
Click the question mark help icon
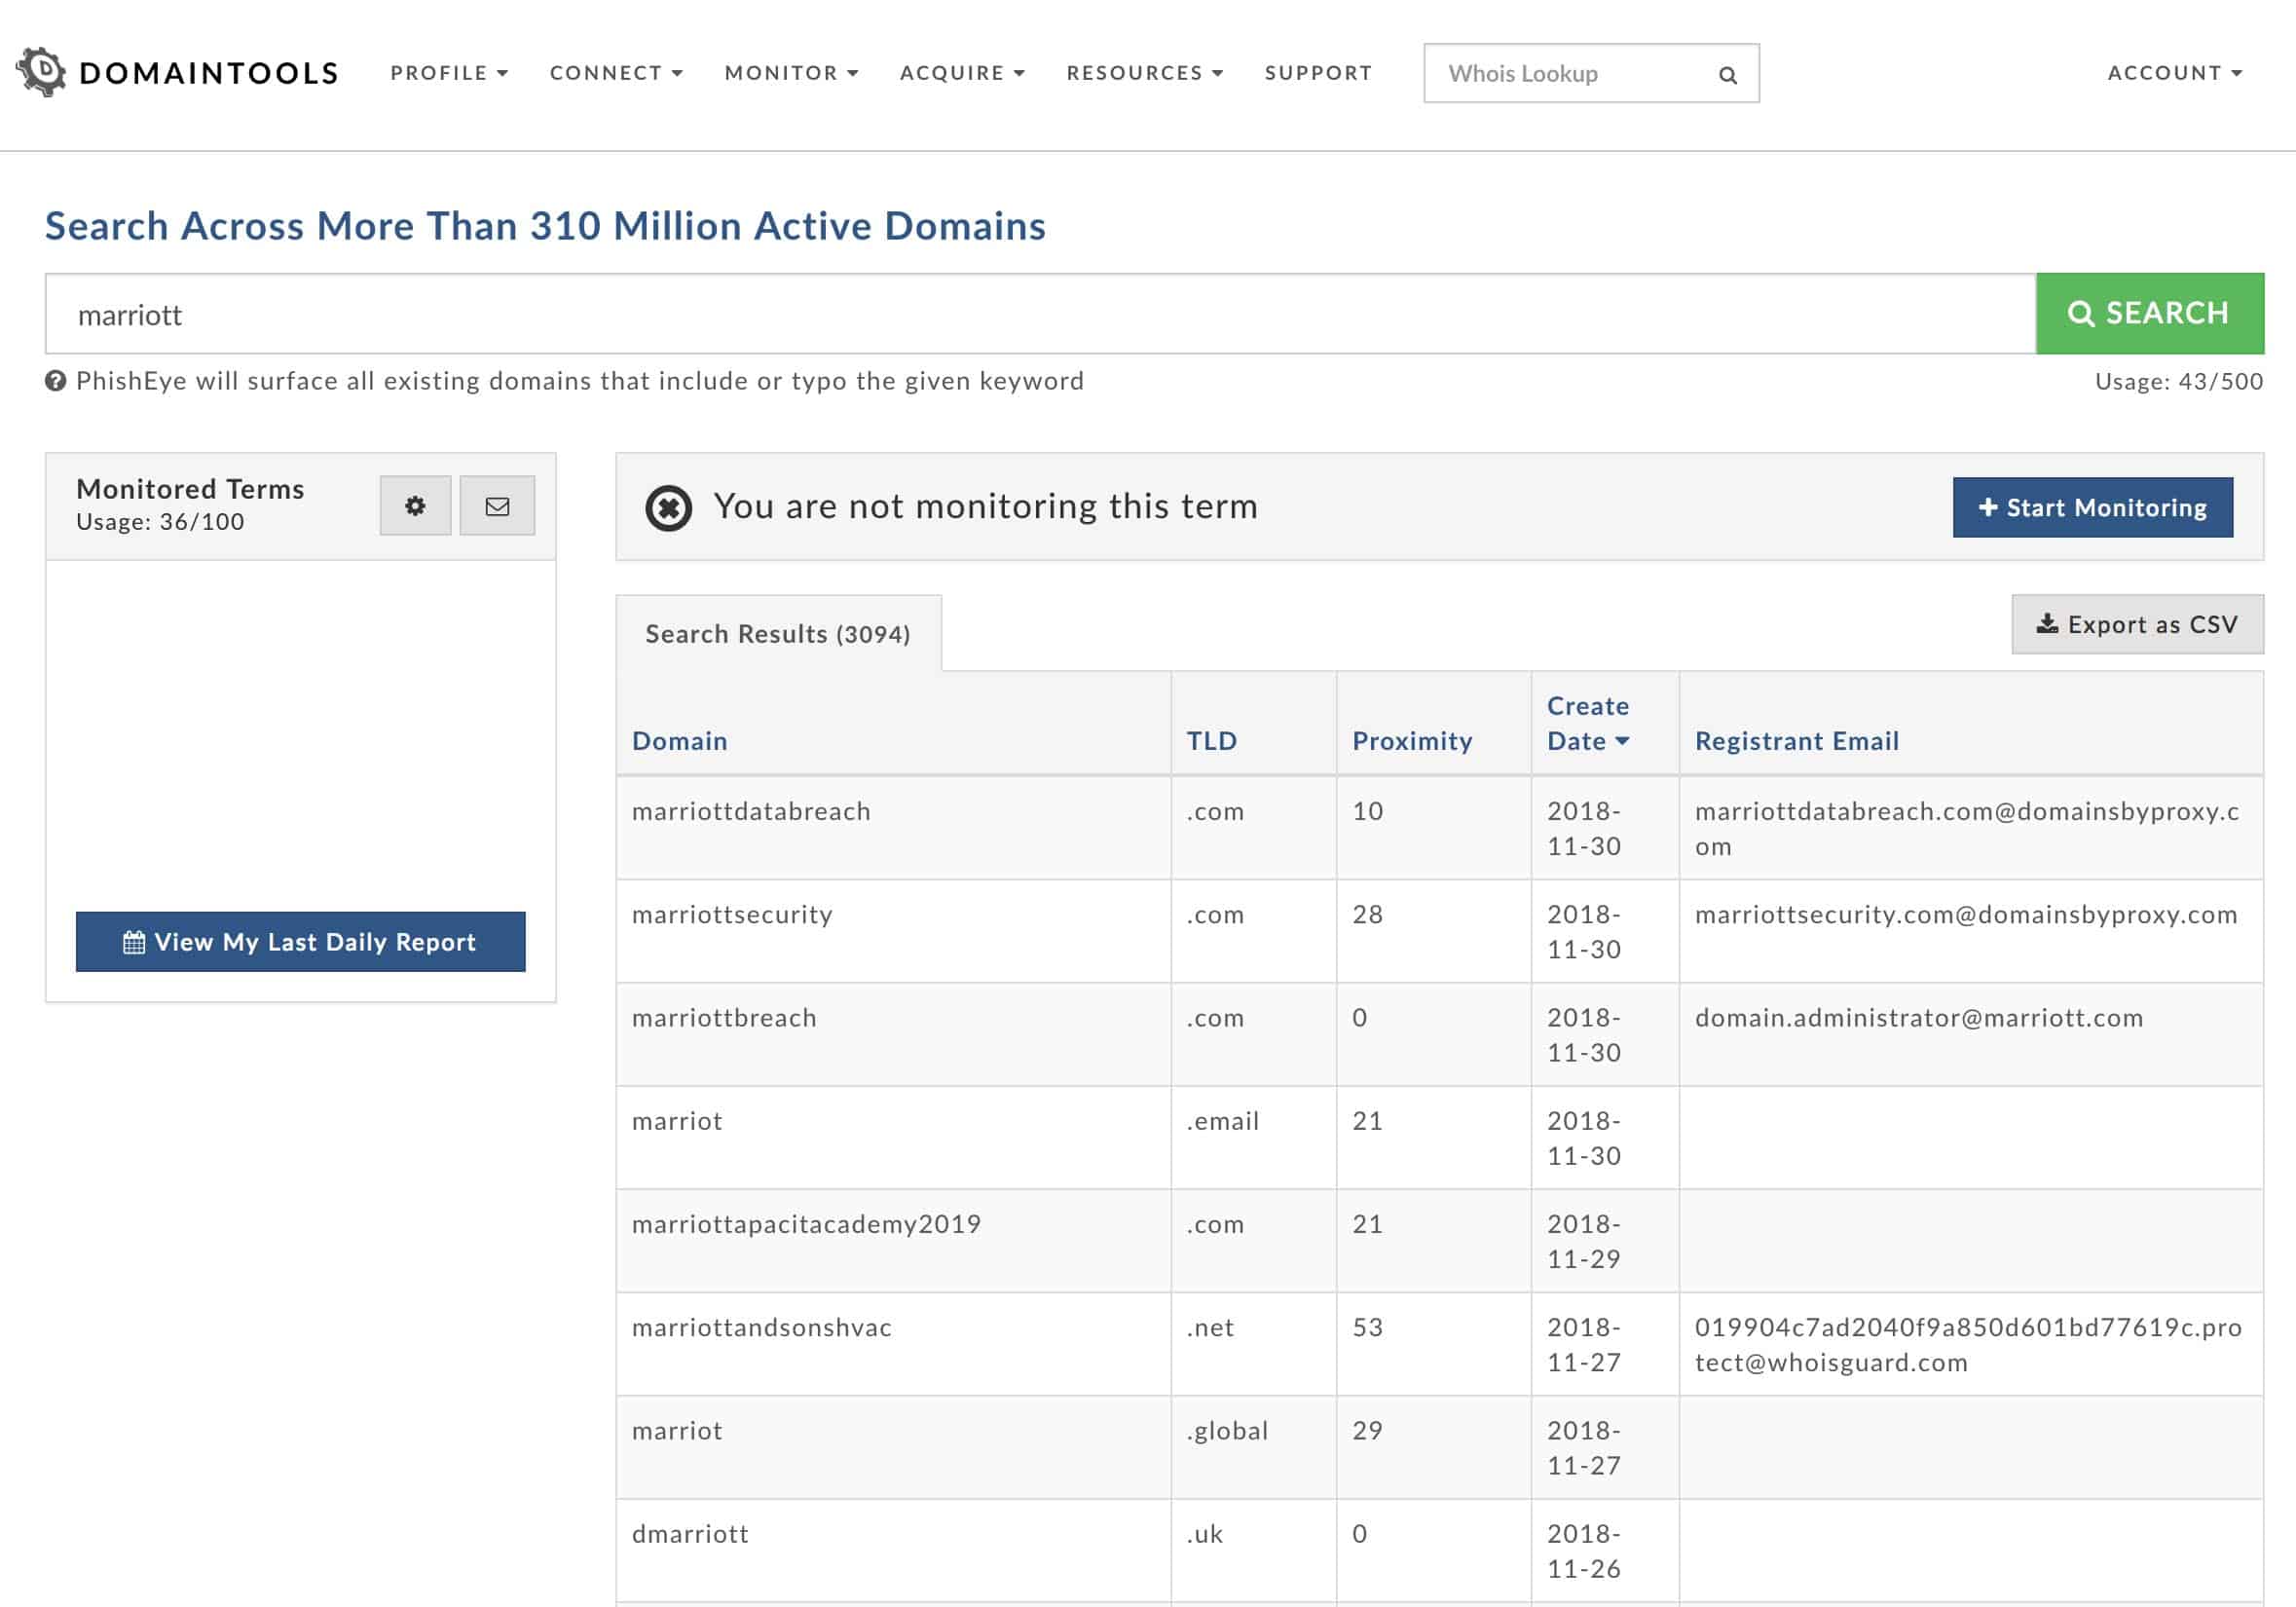click(56, 381)
